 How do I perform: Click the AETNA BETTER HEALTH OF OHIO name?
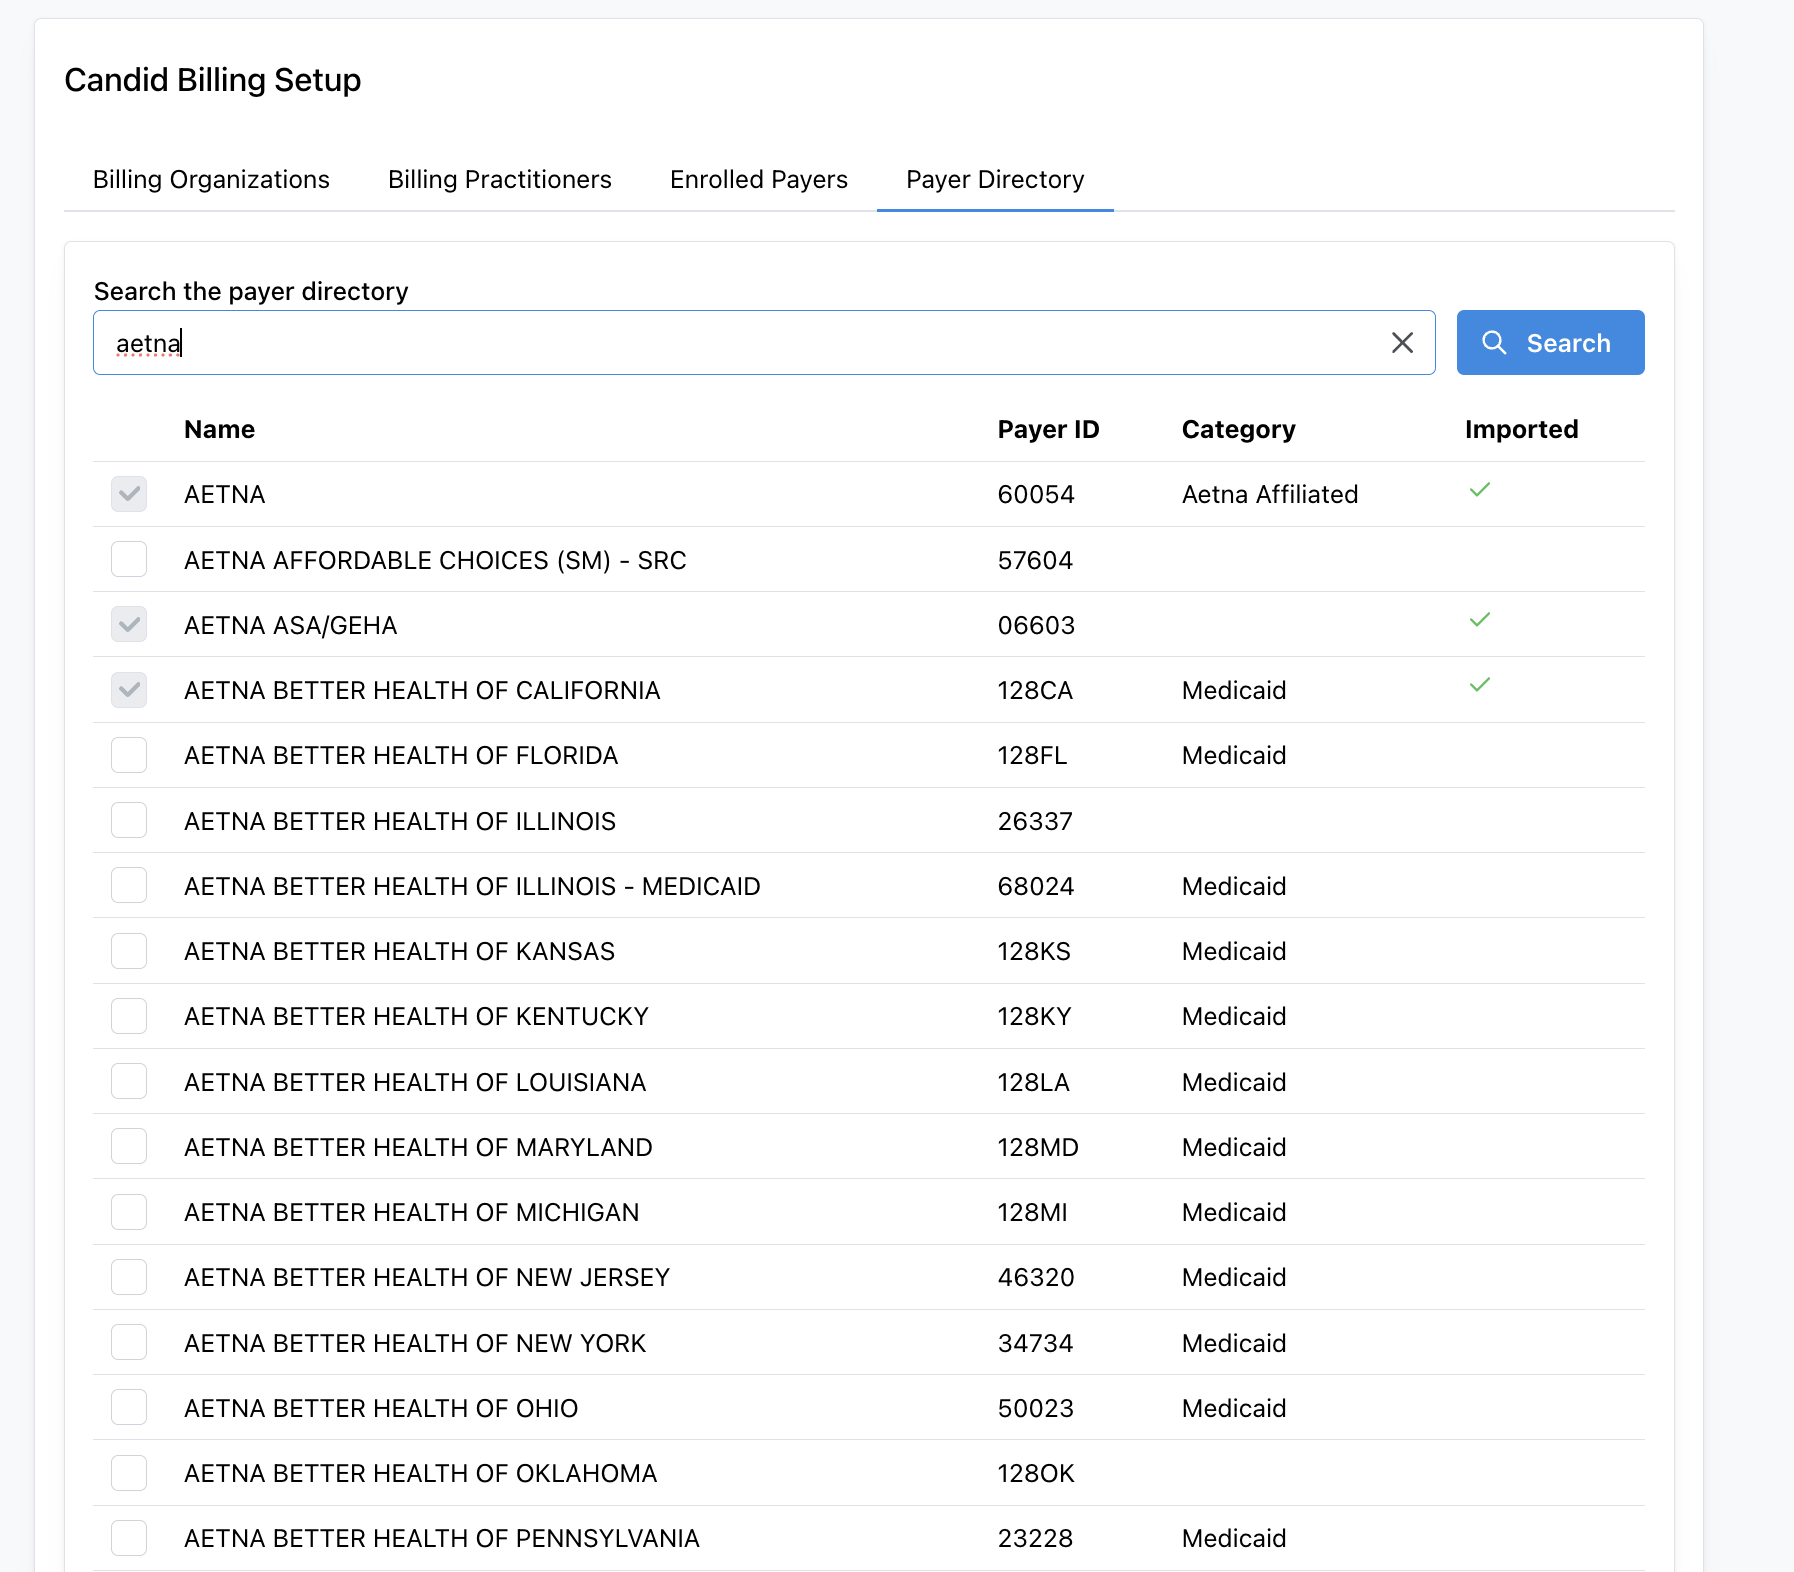coord(381,1408)
